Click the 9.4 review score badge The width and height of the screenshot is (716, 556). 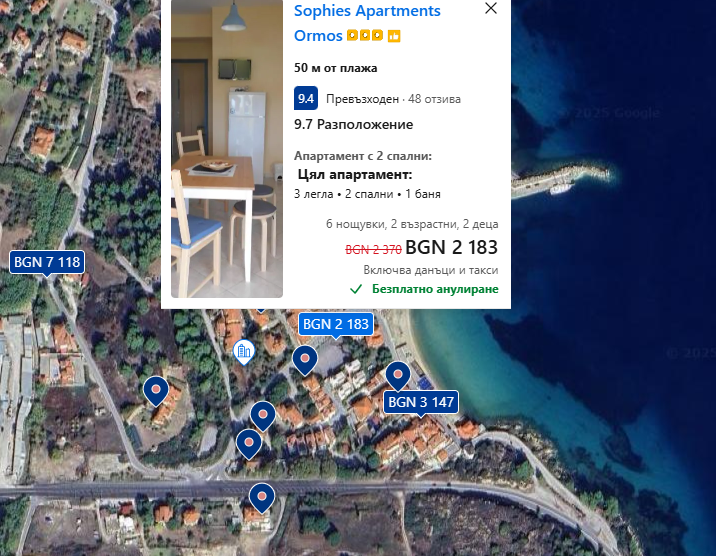[x=305, y=98]
